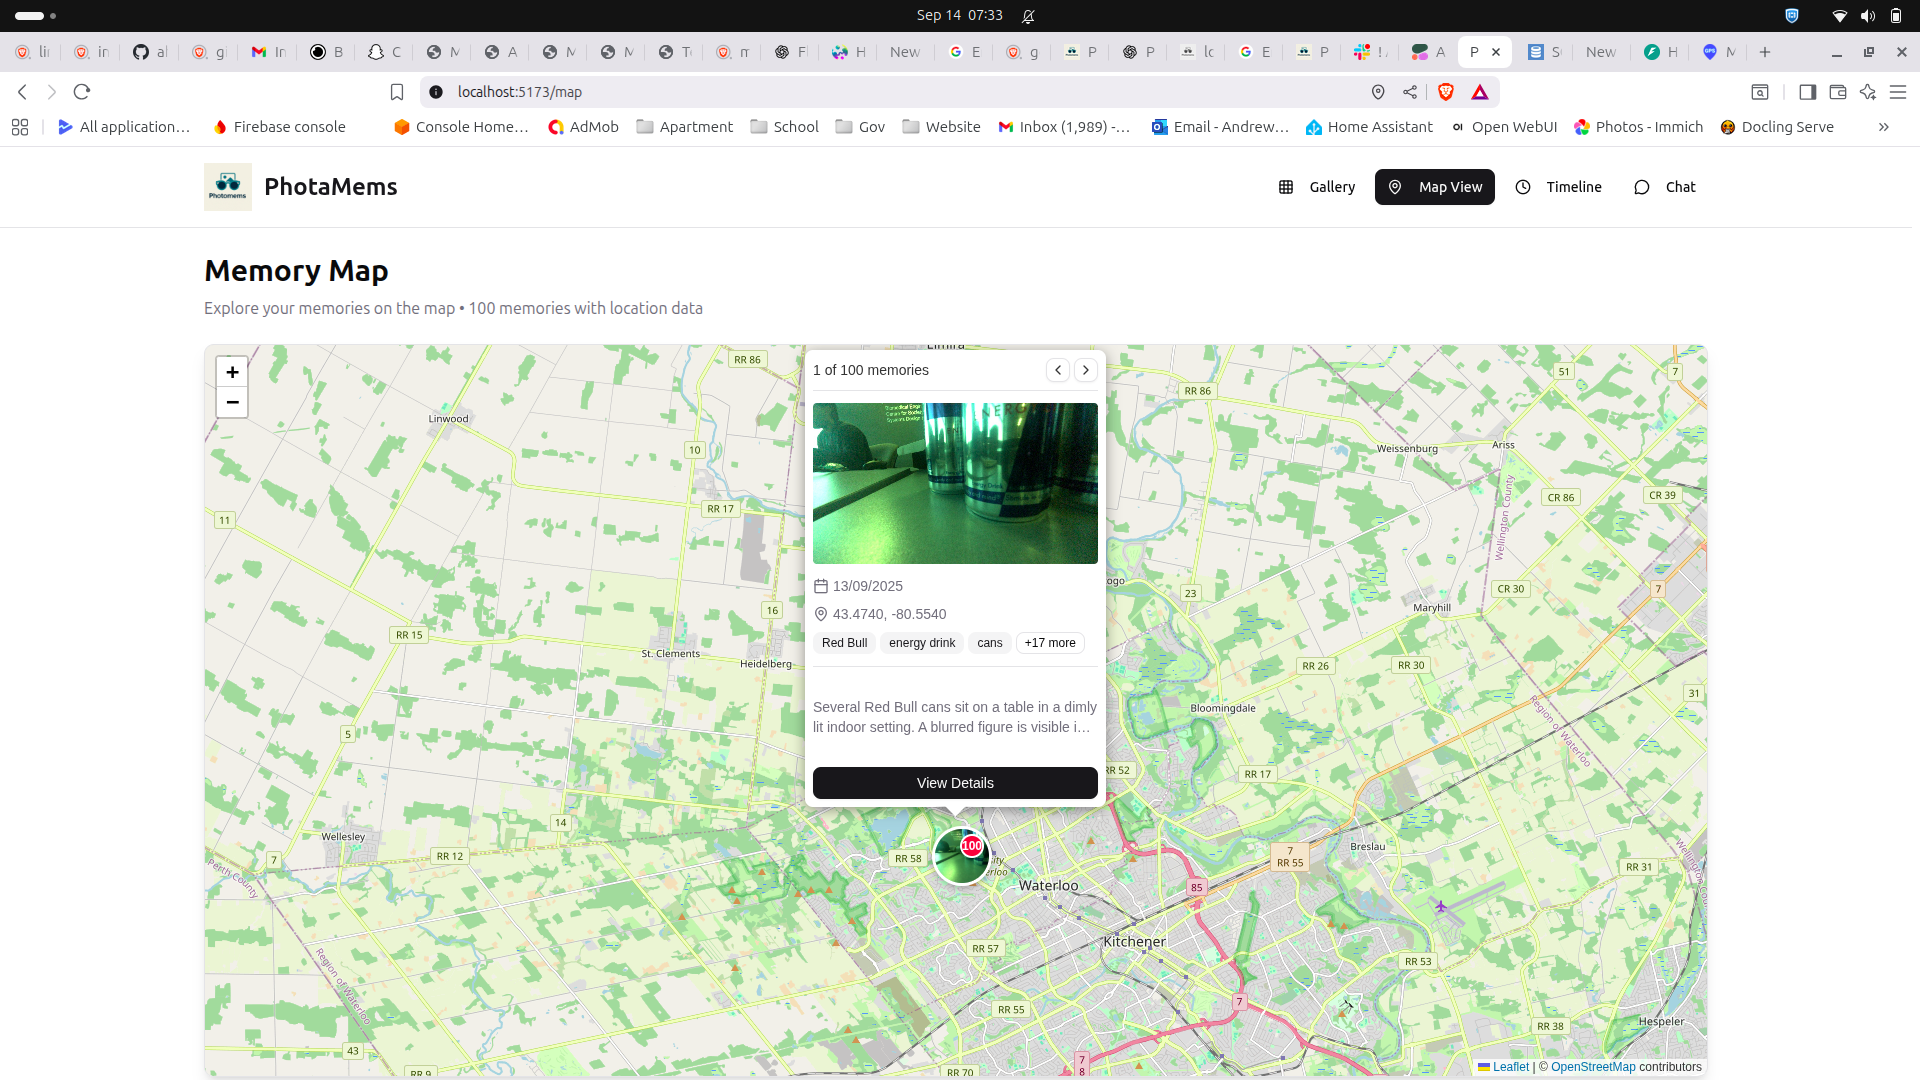The image size is (1920, 1080).
Task: Click the map zoom in plus button
Action: pyautogui.click(x=232, y=372)
